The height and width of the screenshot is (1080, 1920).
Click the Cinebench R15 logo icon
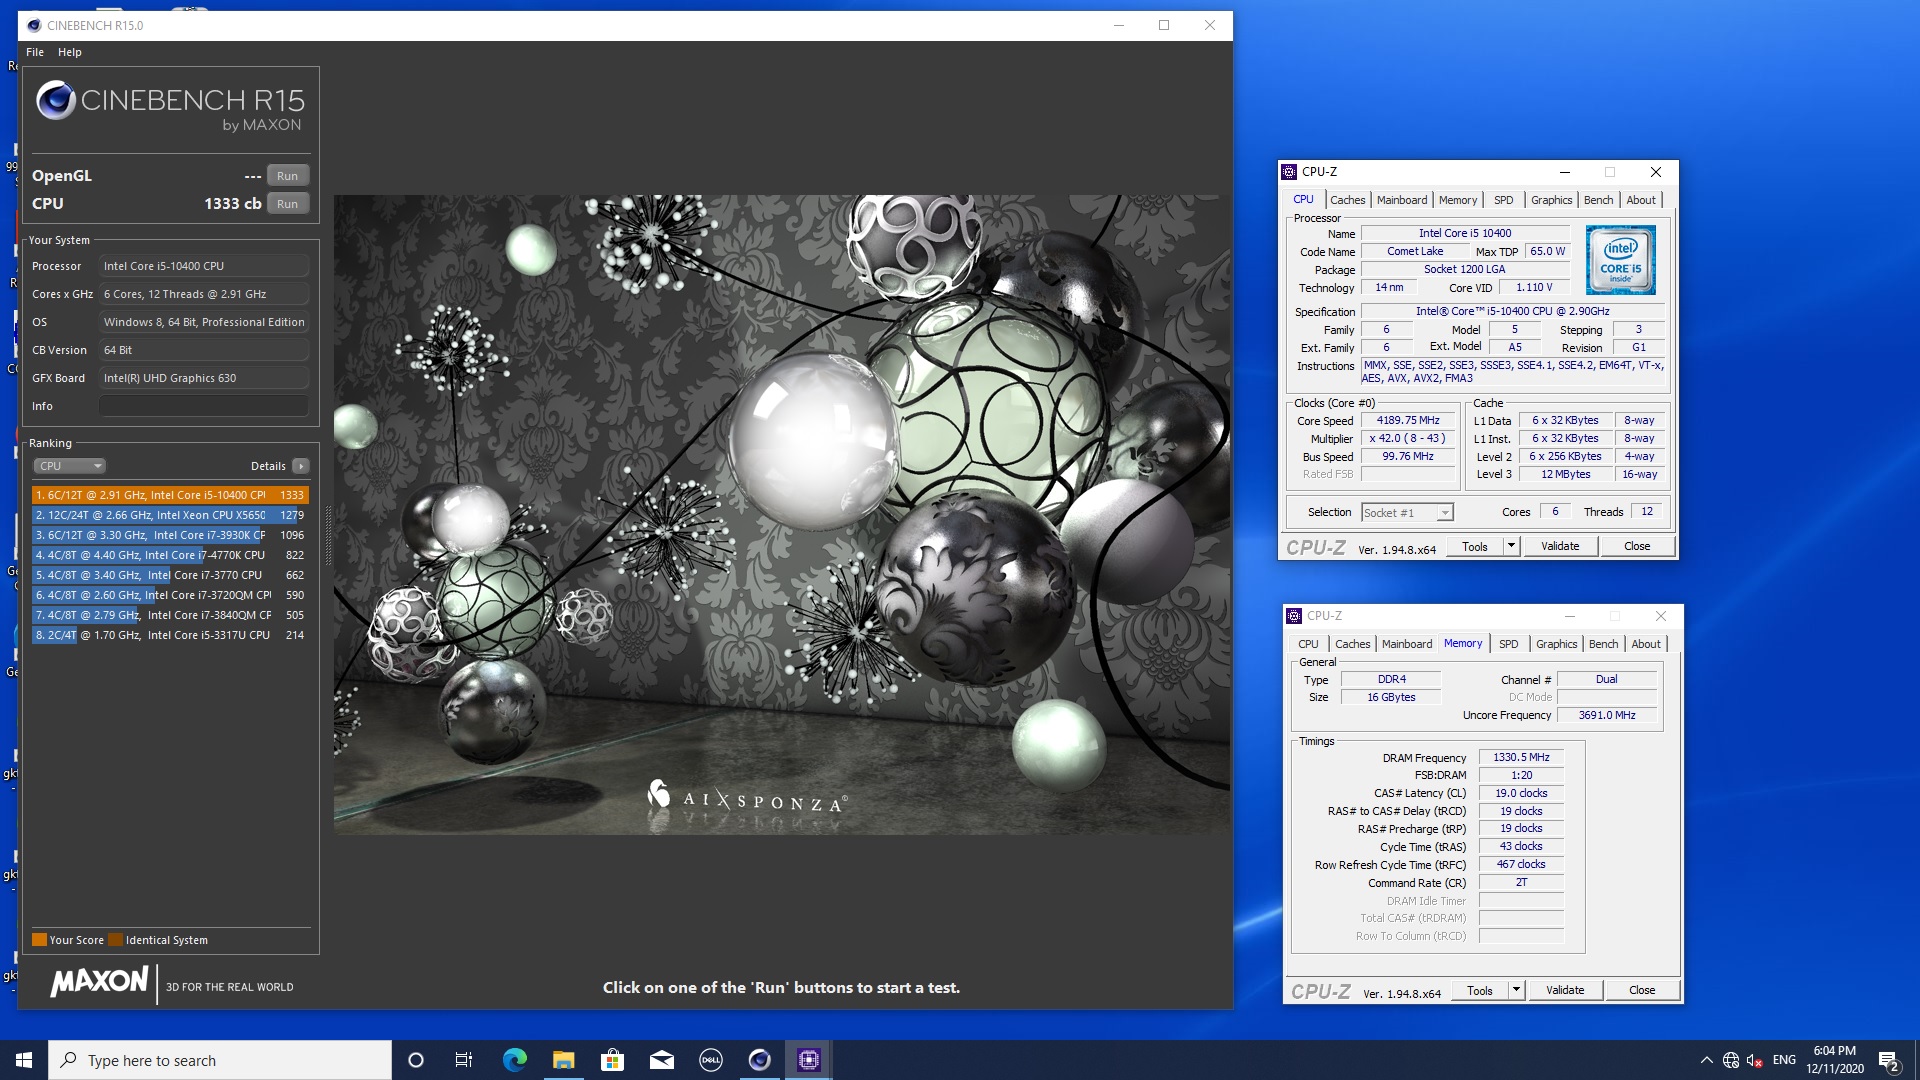pos(56,100)
